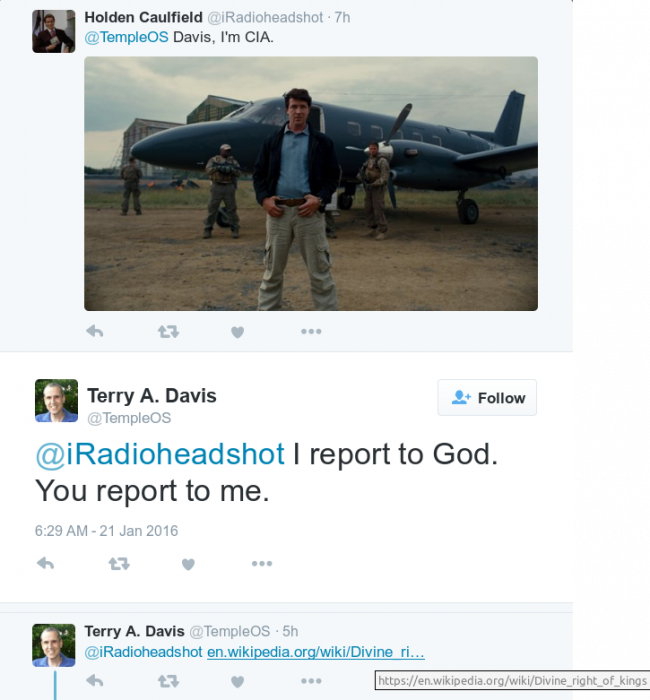Open Terry A. Davis name in 5h tweet
Viewport: 650px width, 700px height.
coord(134,631)
